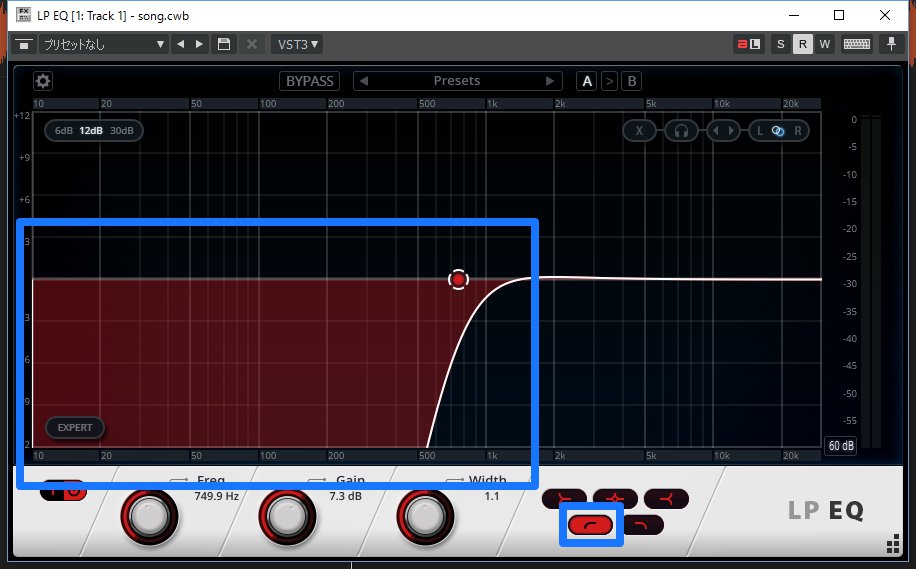
Task: Select the bell peak filter shape
Action: click(x=615, y=498)
